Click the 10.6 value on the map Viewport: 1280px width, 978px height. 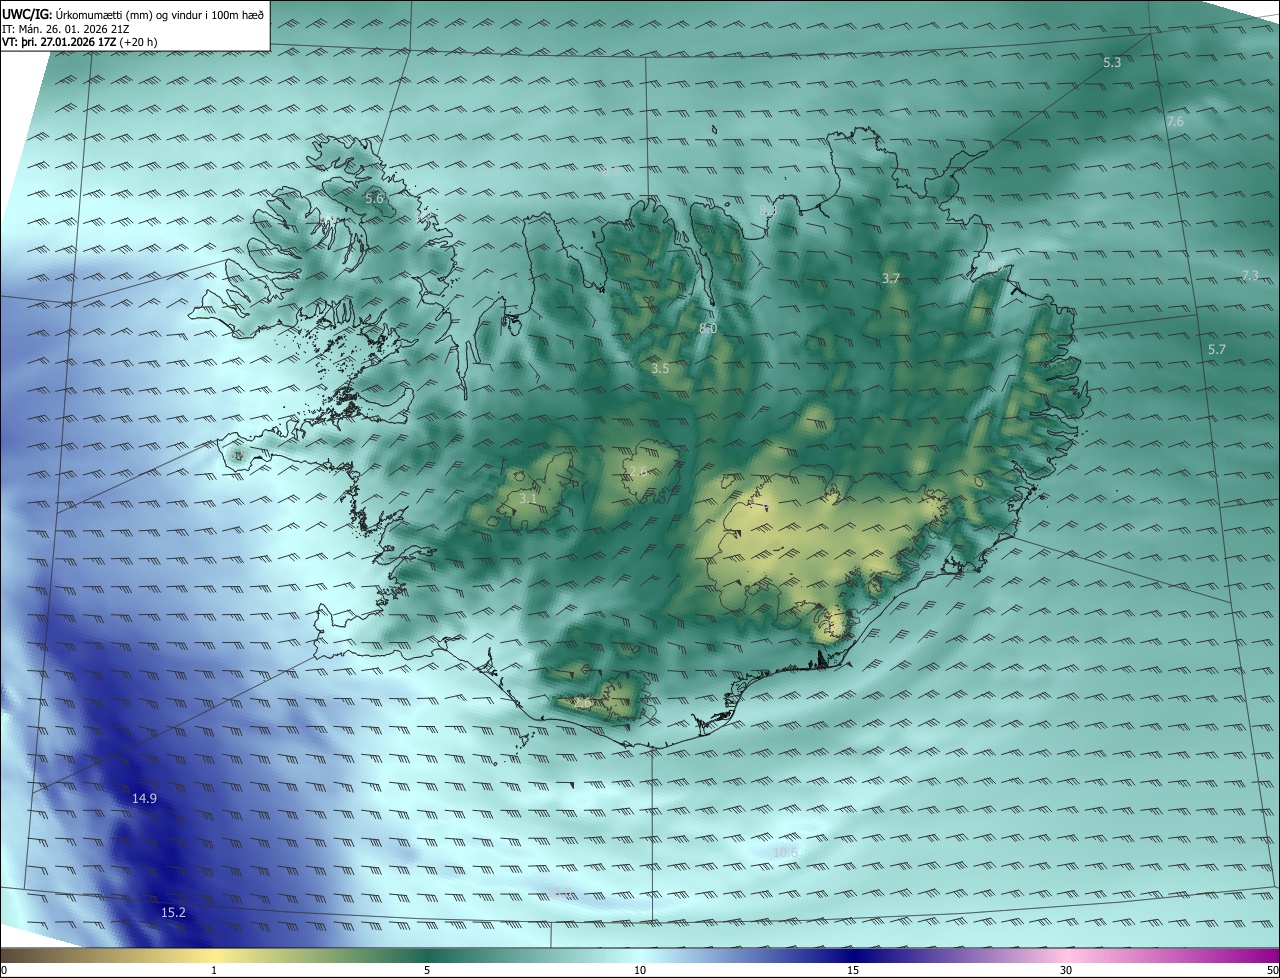click(x=785, y=852)
